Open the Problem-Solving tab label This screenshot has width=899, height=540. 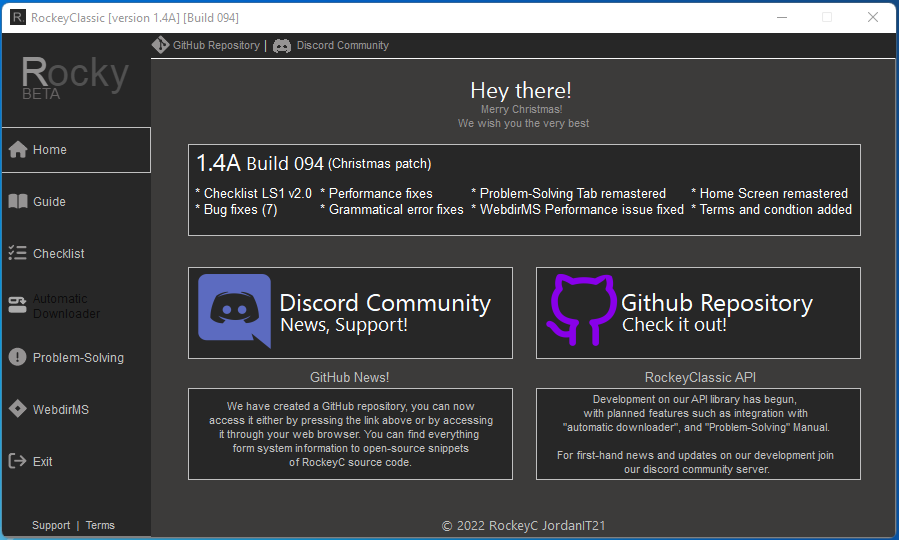pos(78,358)
